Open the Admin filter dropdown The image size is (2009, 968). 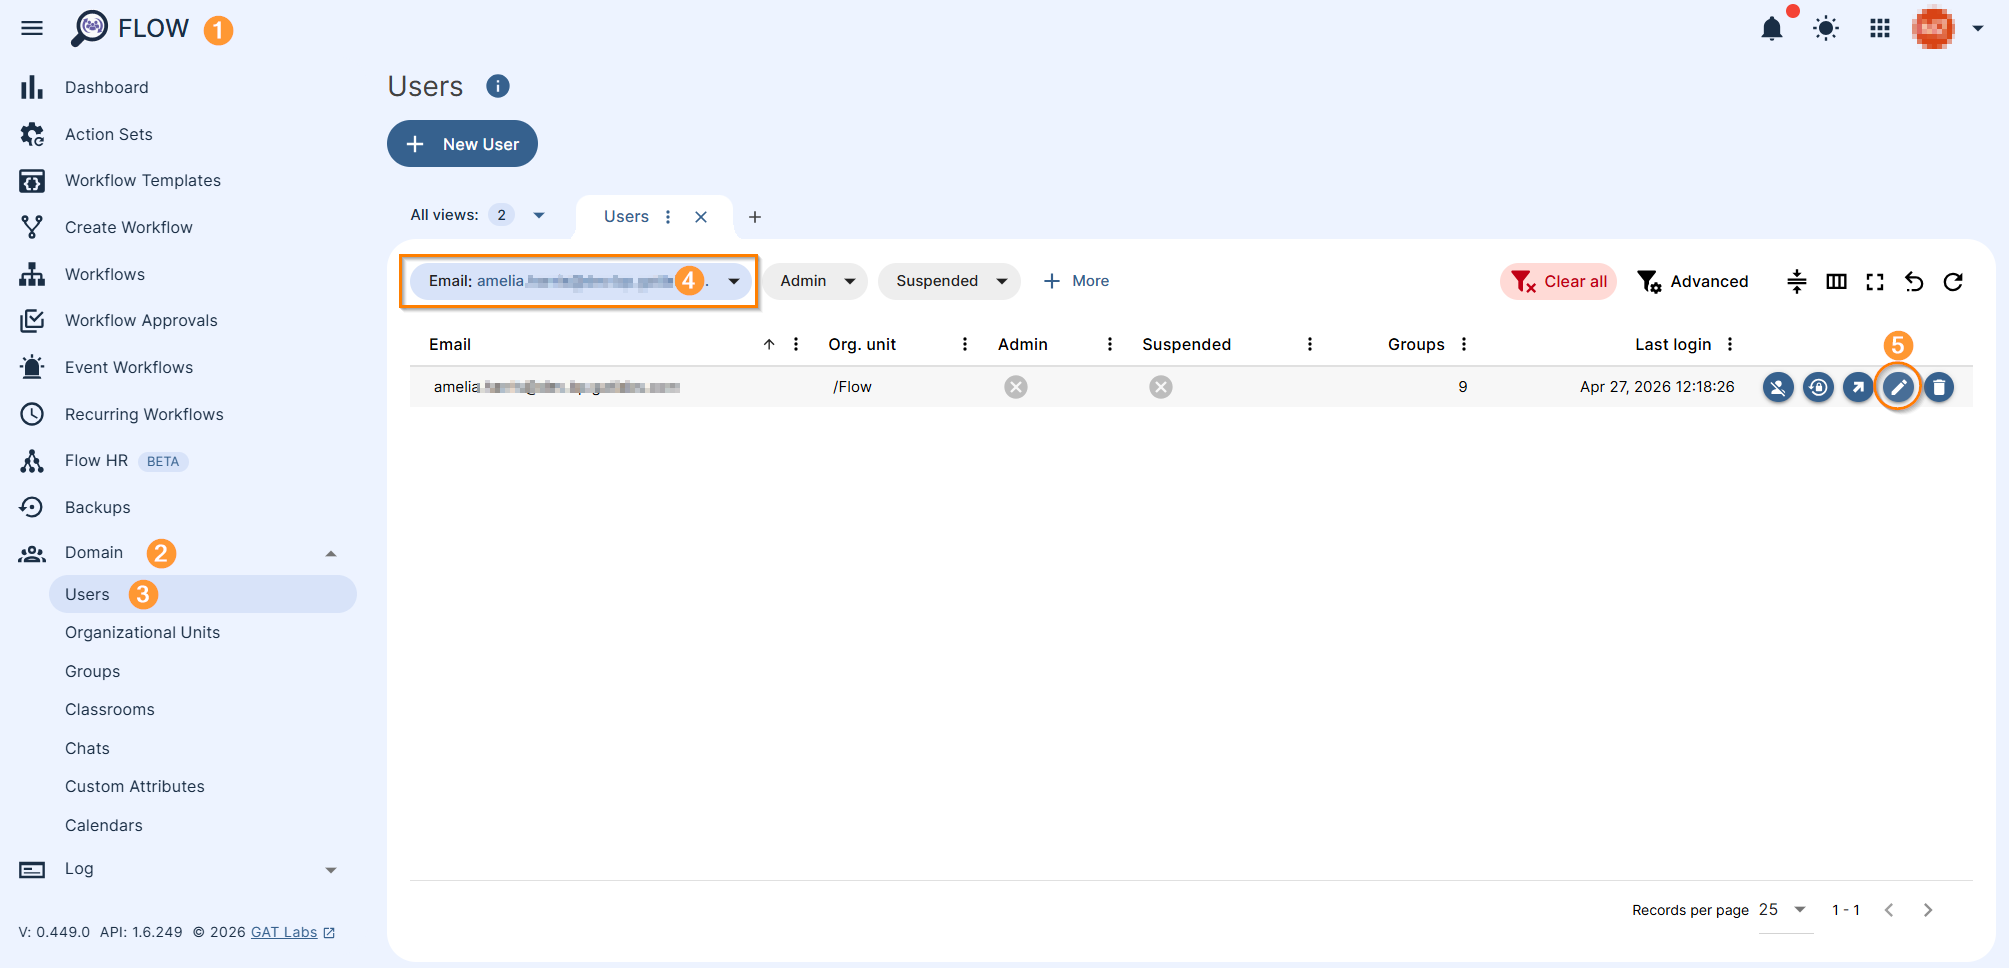pos(816,281)
